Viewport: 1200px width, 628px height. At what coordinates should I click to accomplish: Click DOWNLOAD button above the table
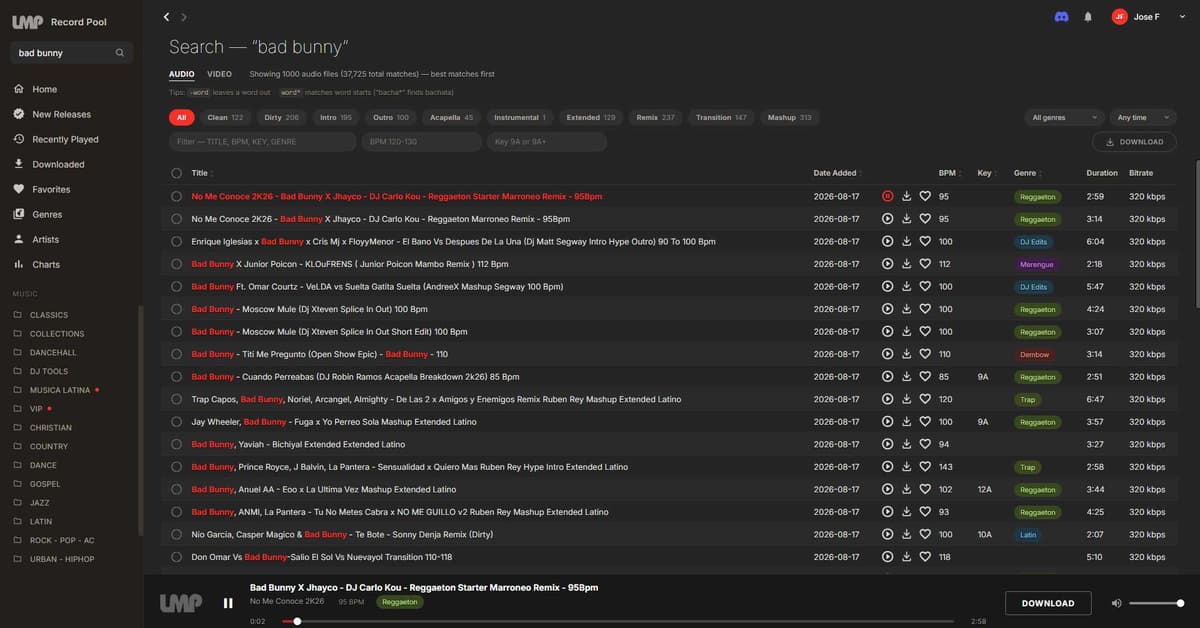coord(1134,142)
